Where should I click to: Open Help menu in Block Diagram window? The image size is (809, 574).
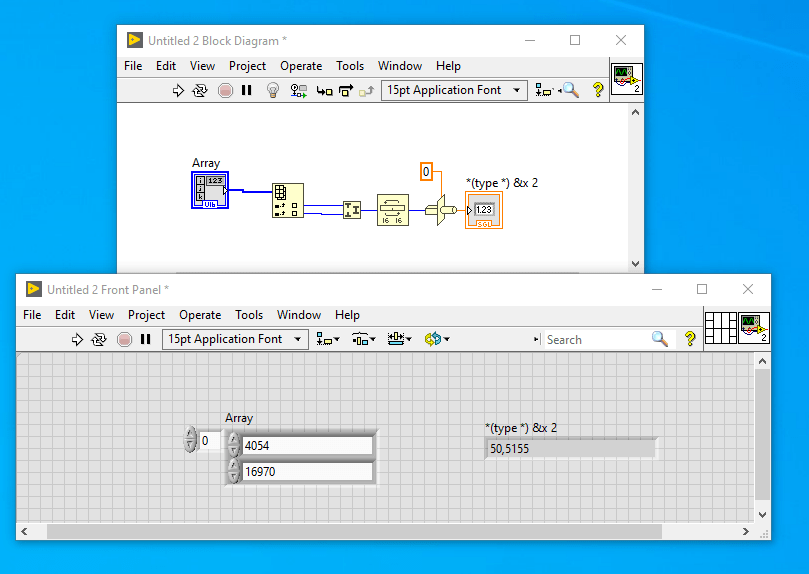tap(448, 66)
